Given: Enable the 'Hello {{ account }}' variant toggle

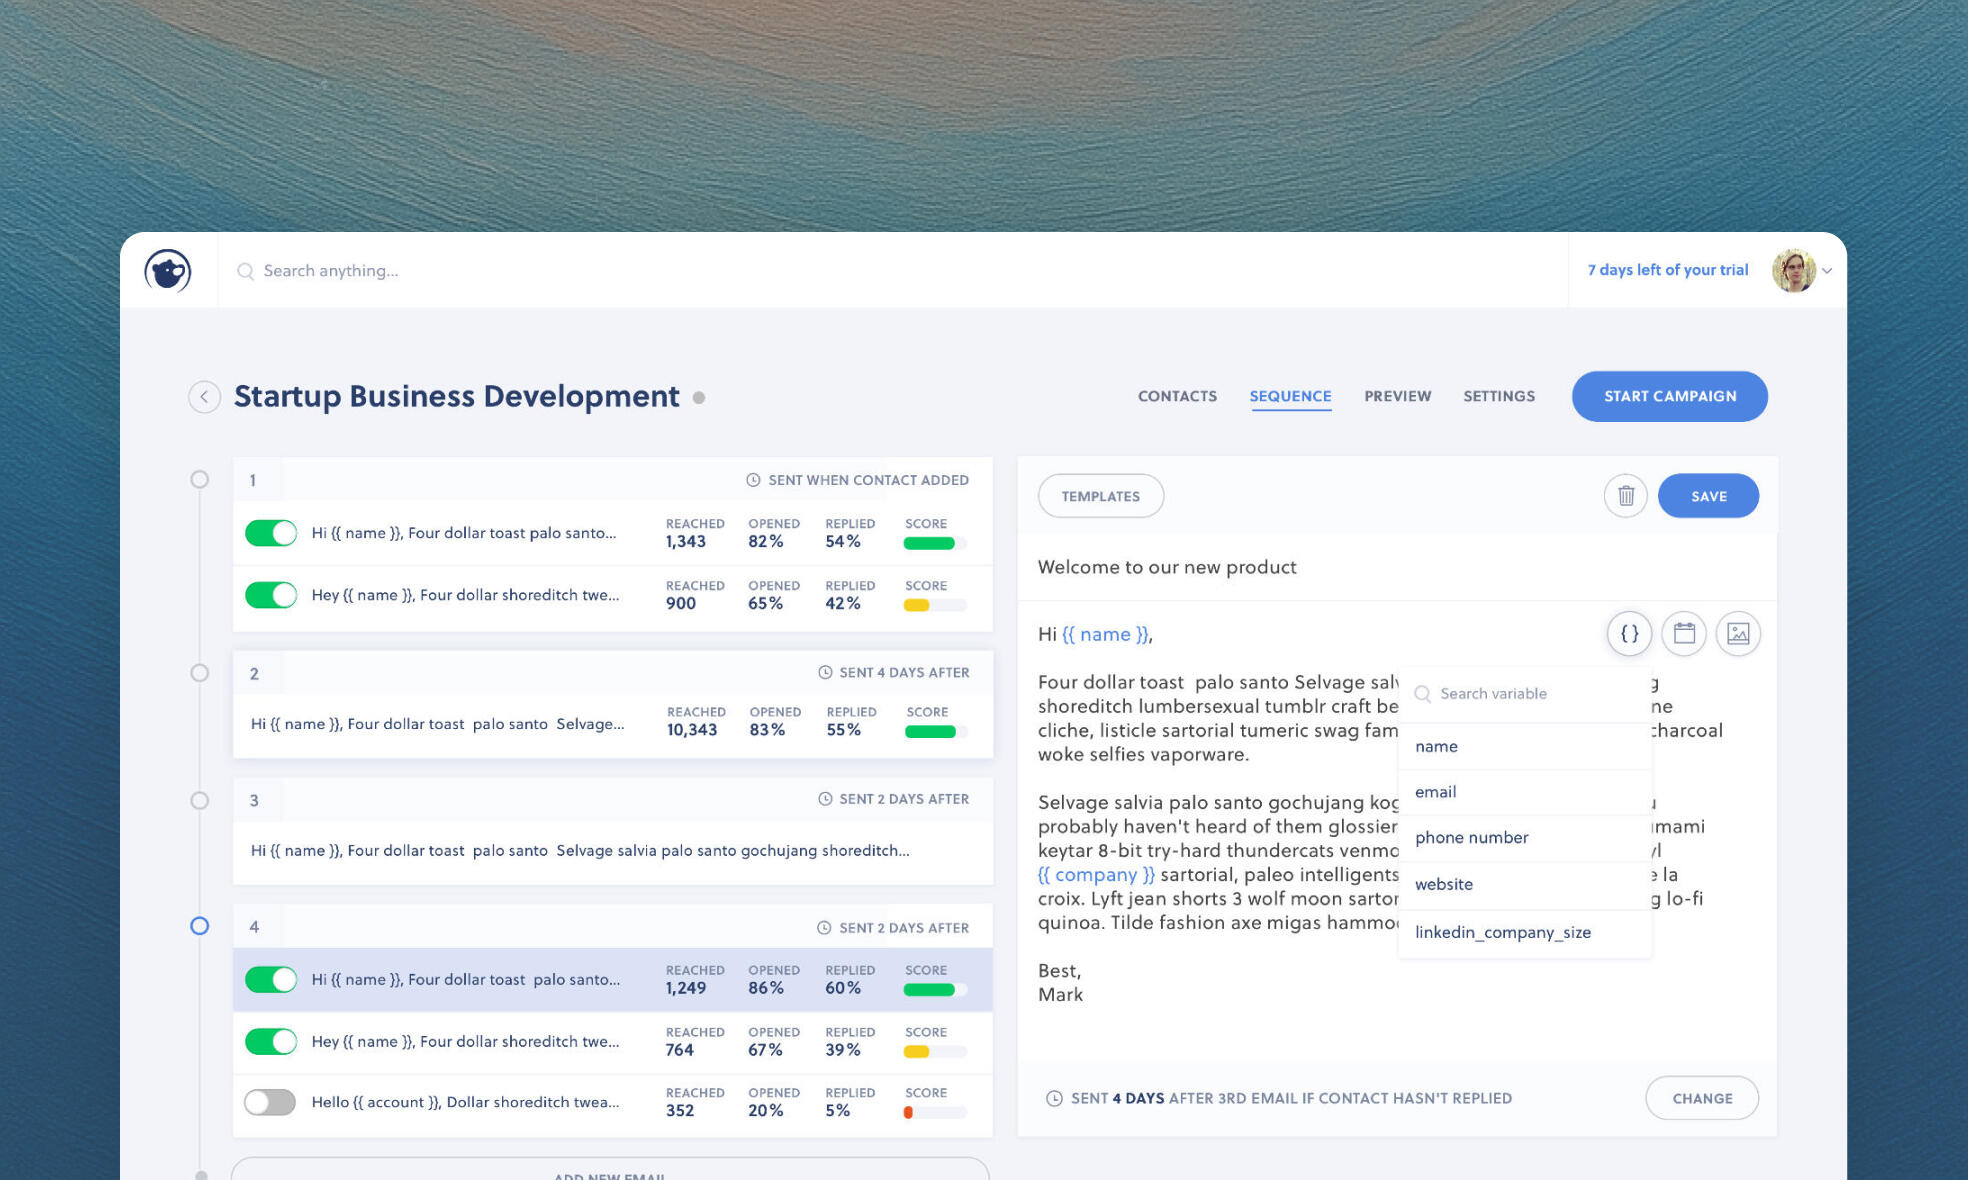Looking at the screenshot, I should [271, 1102].
